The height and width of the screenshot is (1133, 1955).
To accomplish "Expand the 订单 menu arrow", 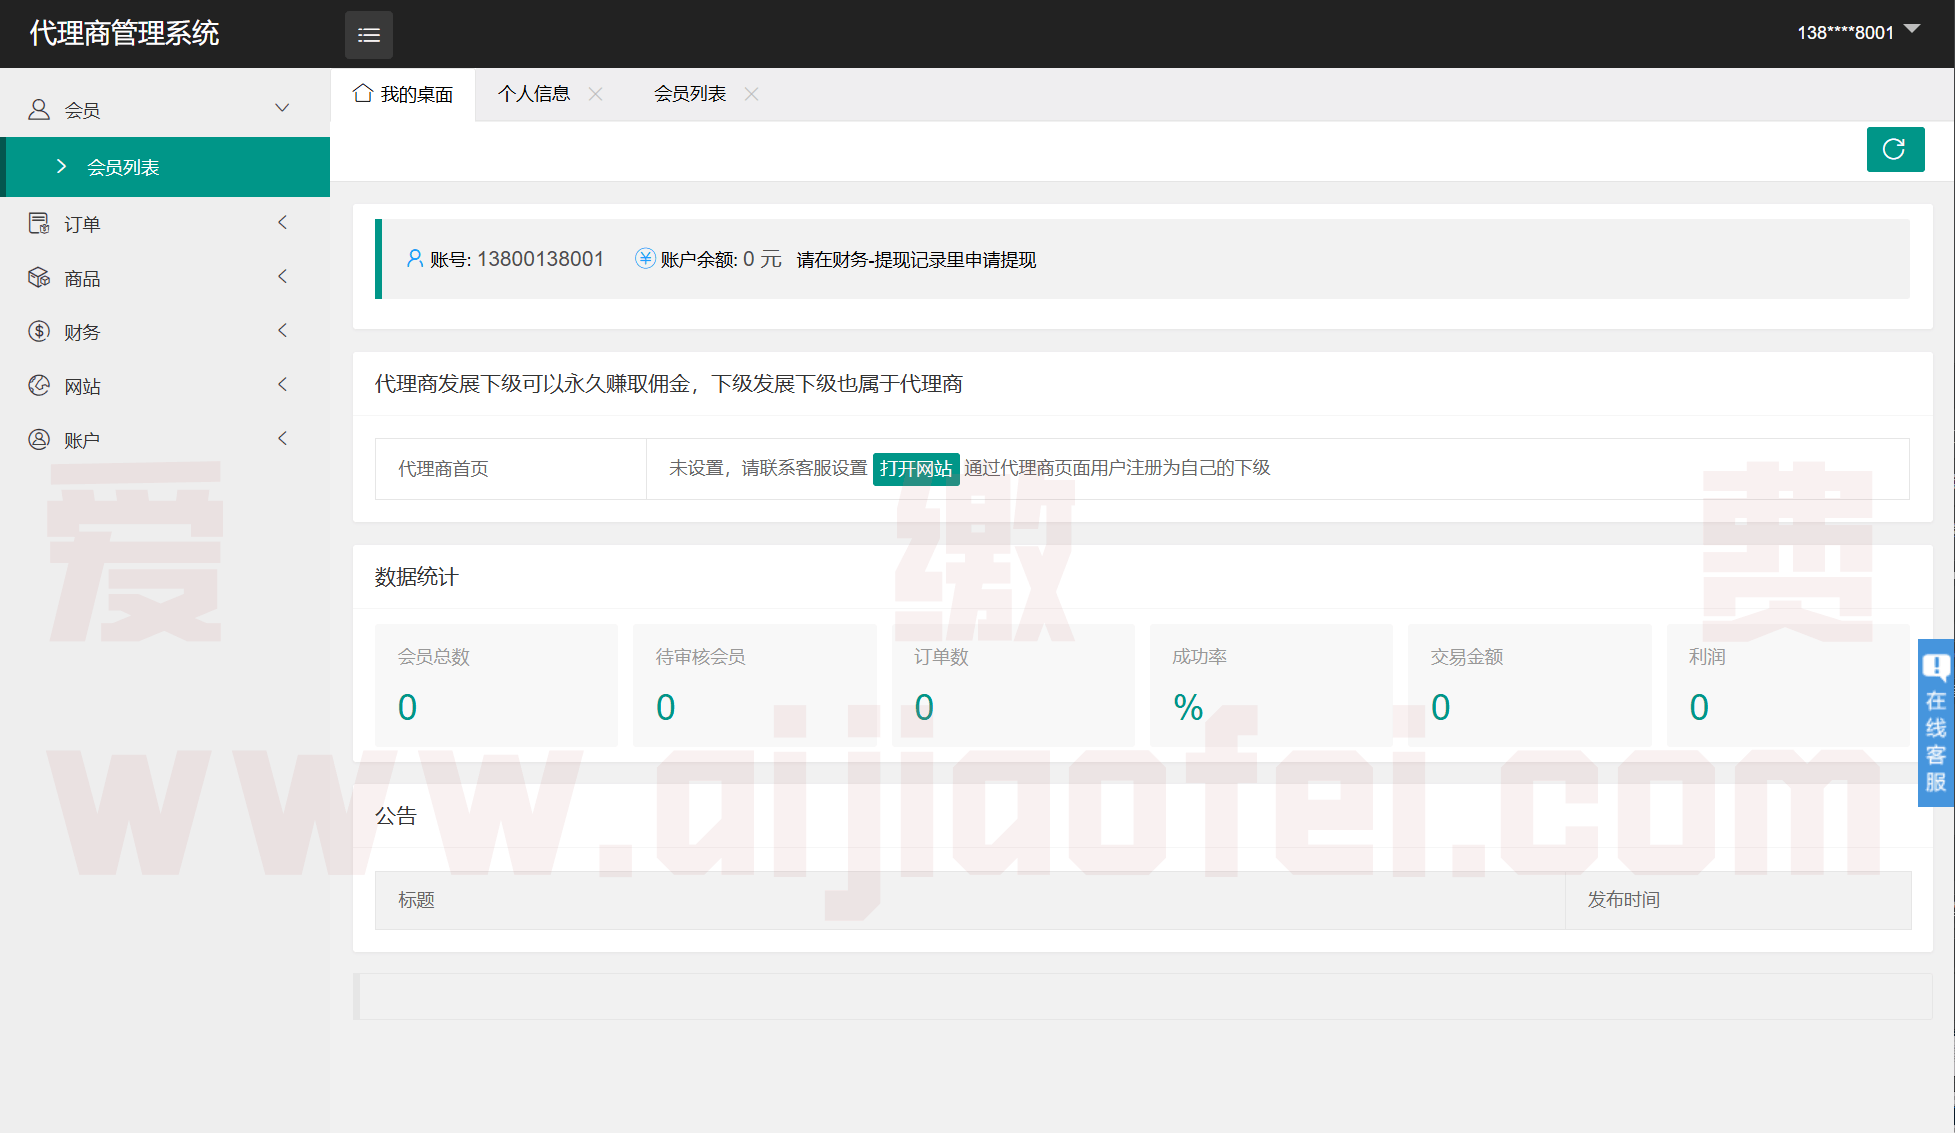I will pyautogui.click(x=282, y=223).
